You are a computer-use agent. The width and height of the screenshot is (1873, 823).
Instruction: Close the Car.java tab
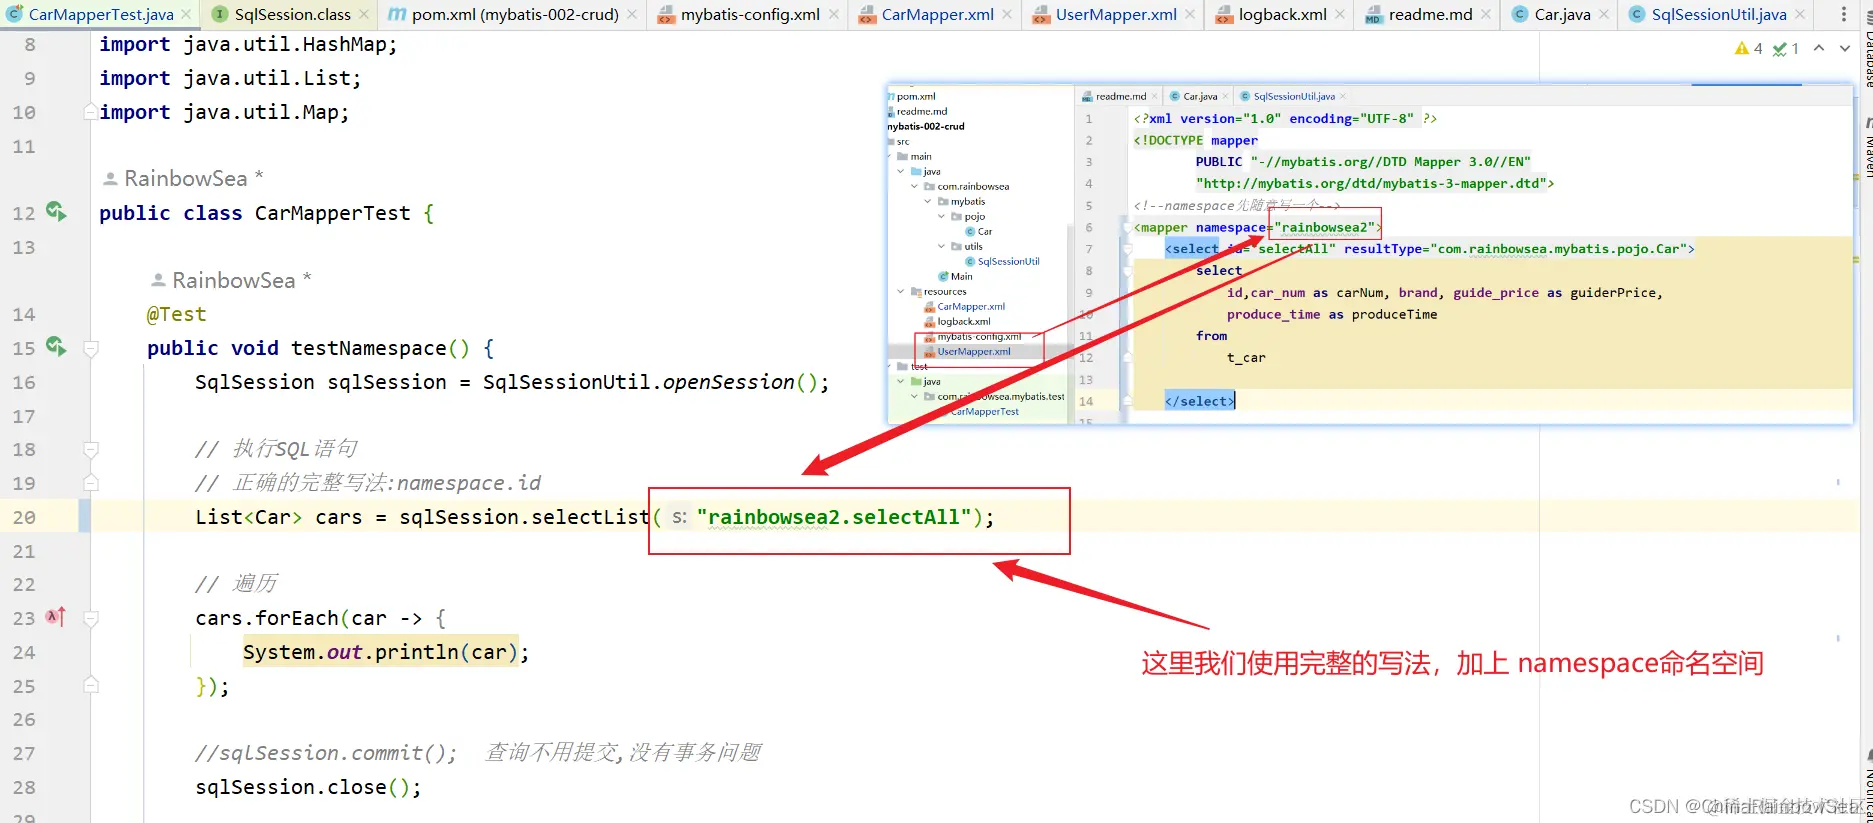pos(1604,14)
